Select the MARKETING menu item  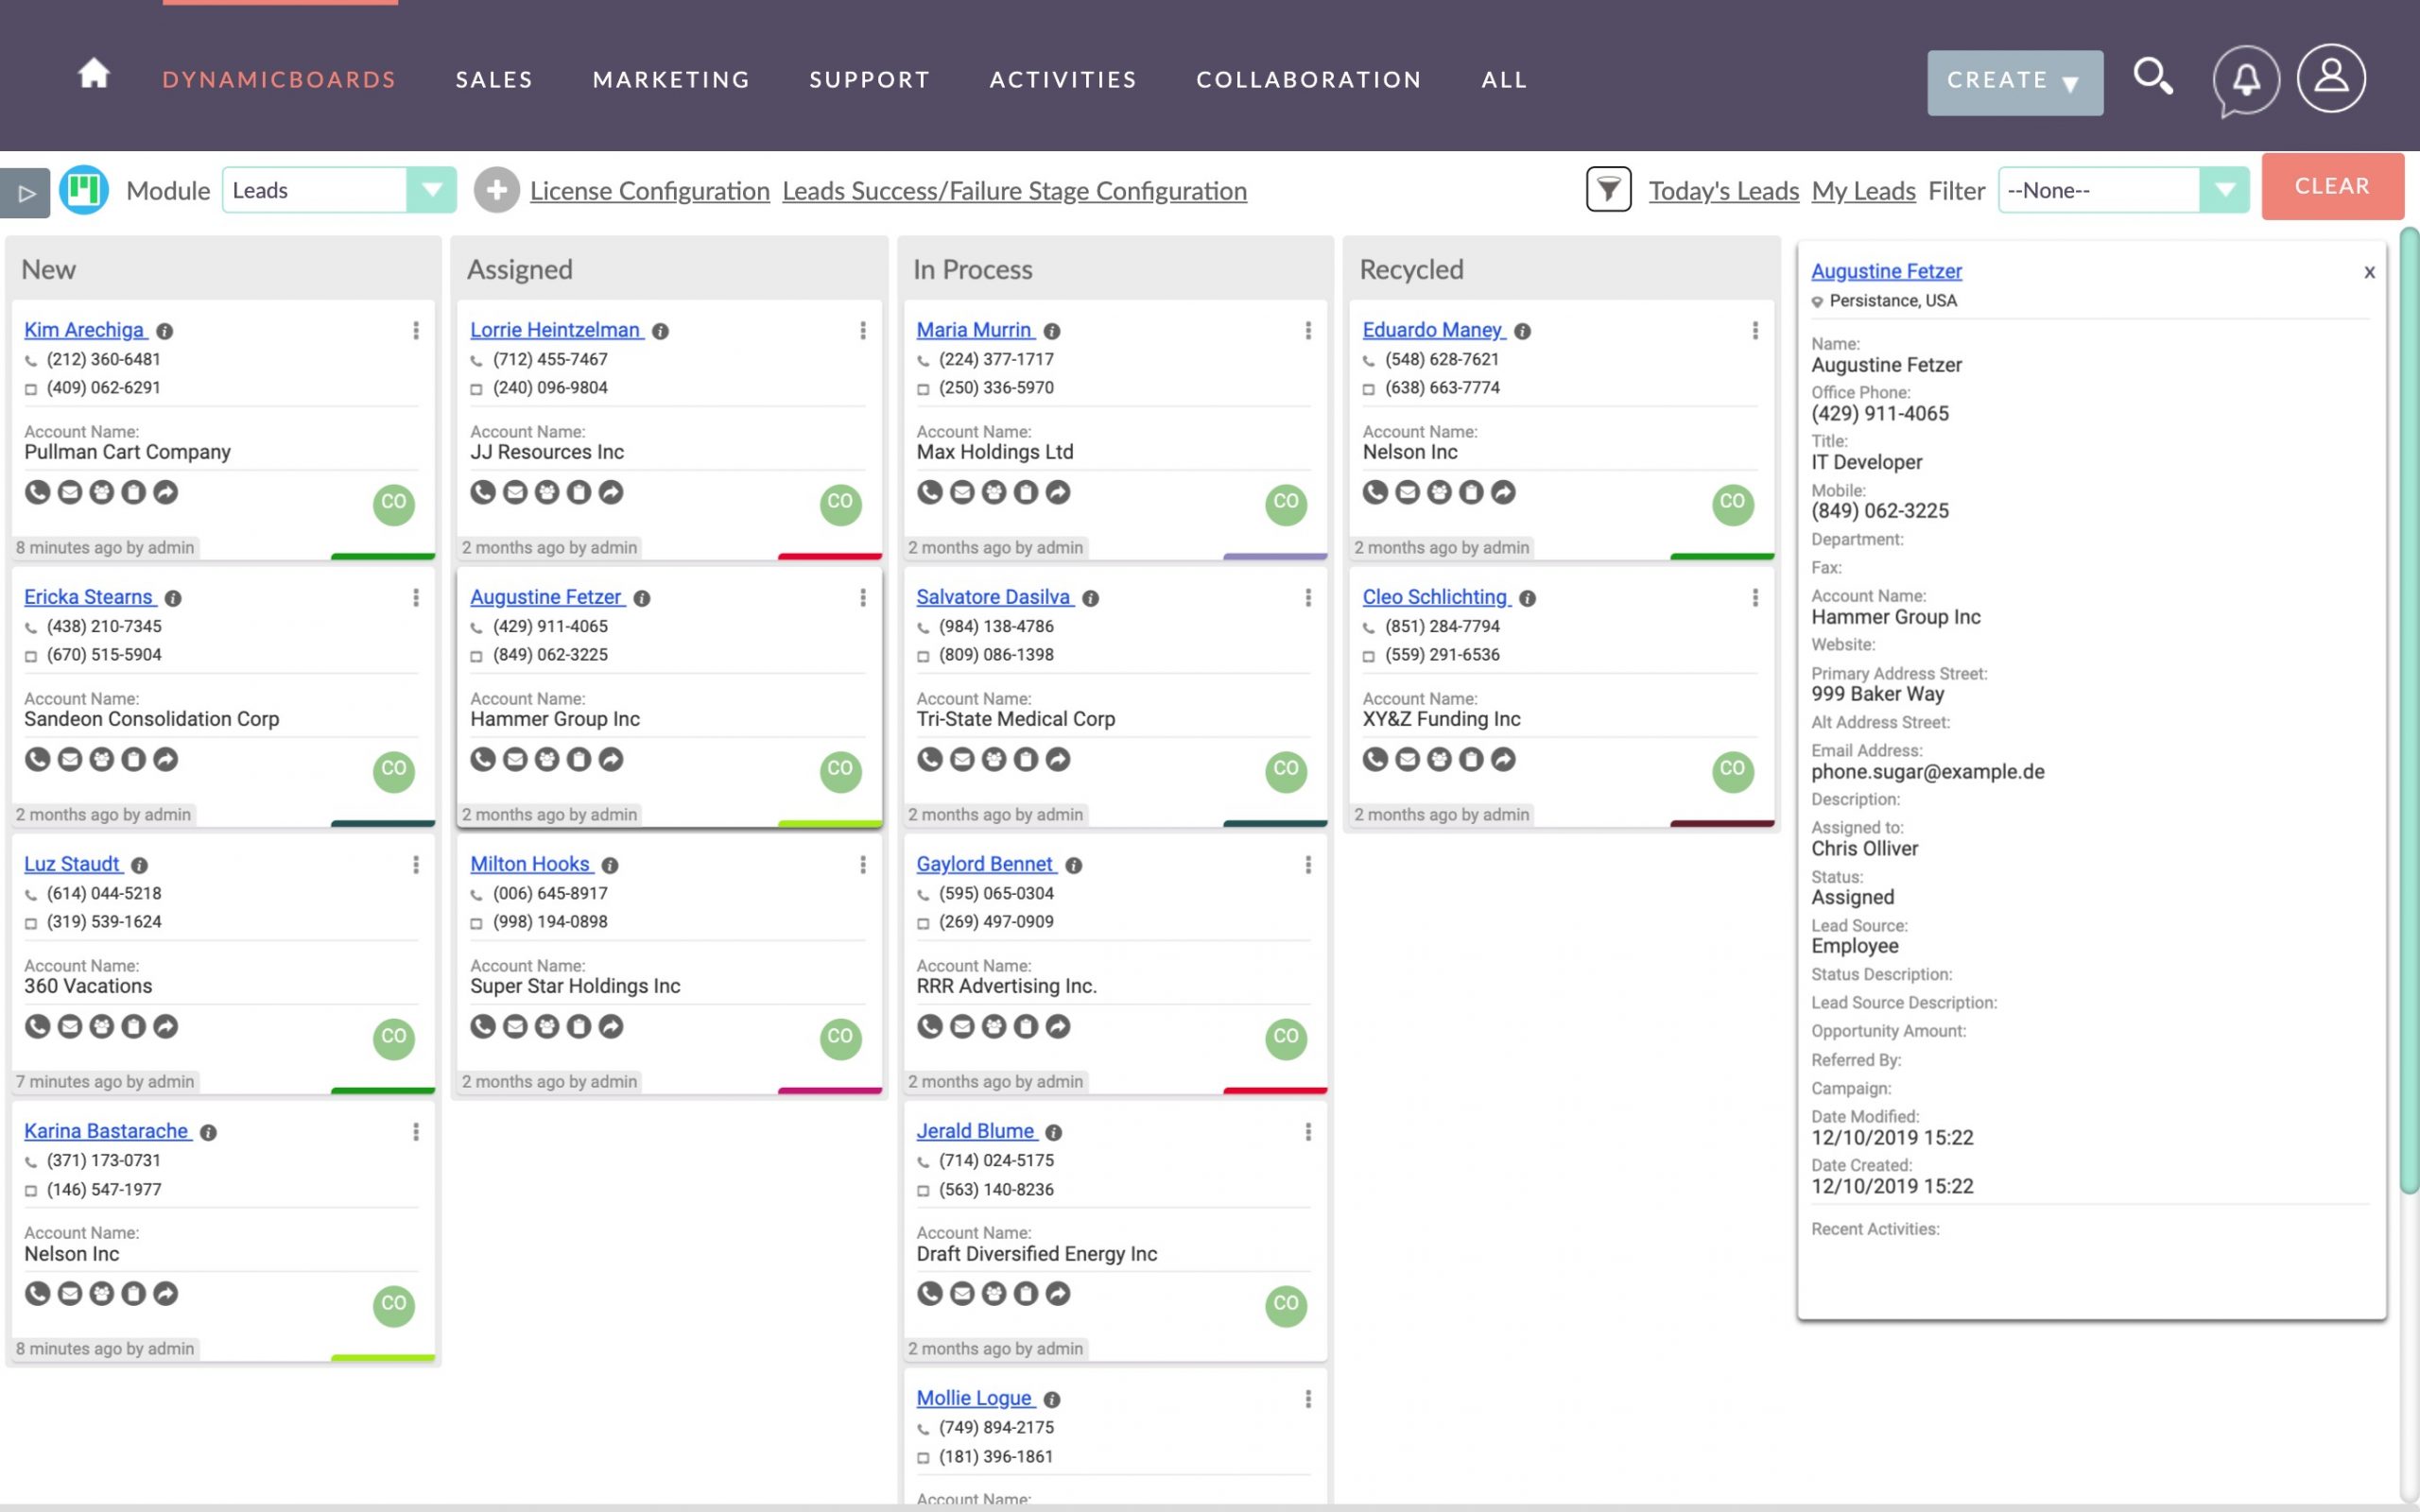pyautogui.click(x=671, y=78)
